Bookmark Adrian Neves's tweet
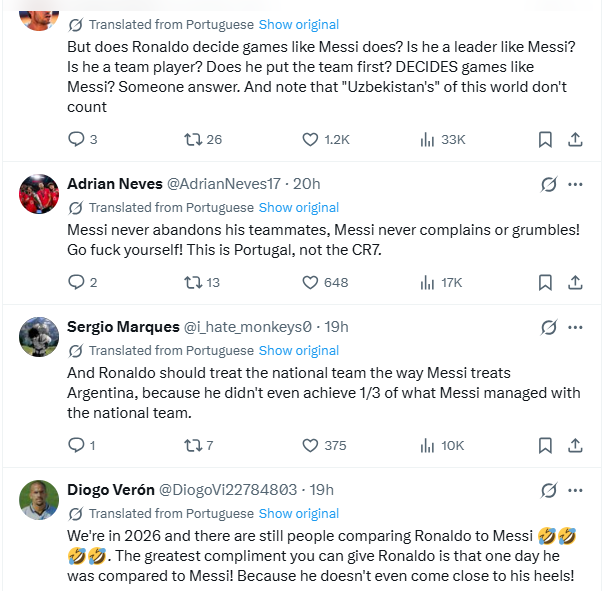Image resolution: width=607 pixels, height=591 pixels. 545,283
